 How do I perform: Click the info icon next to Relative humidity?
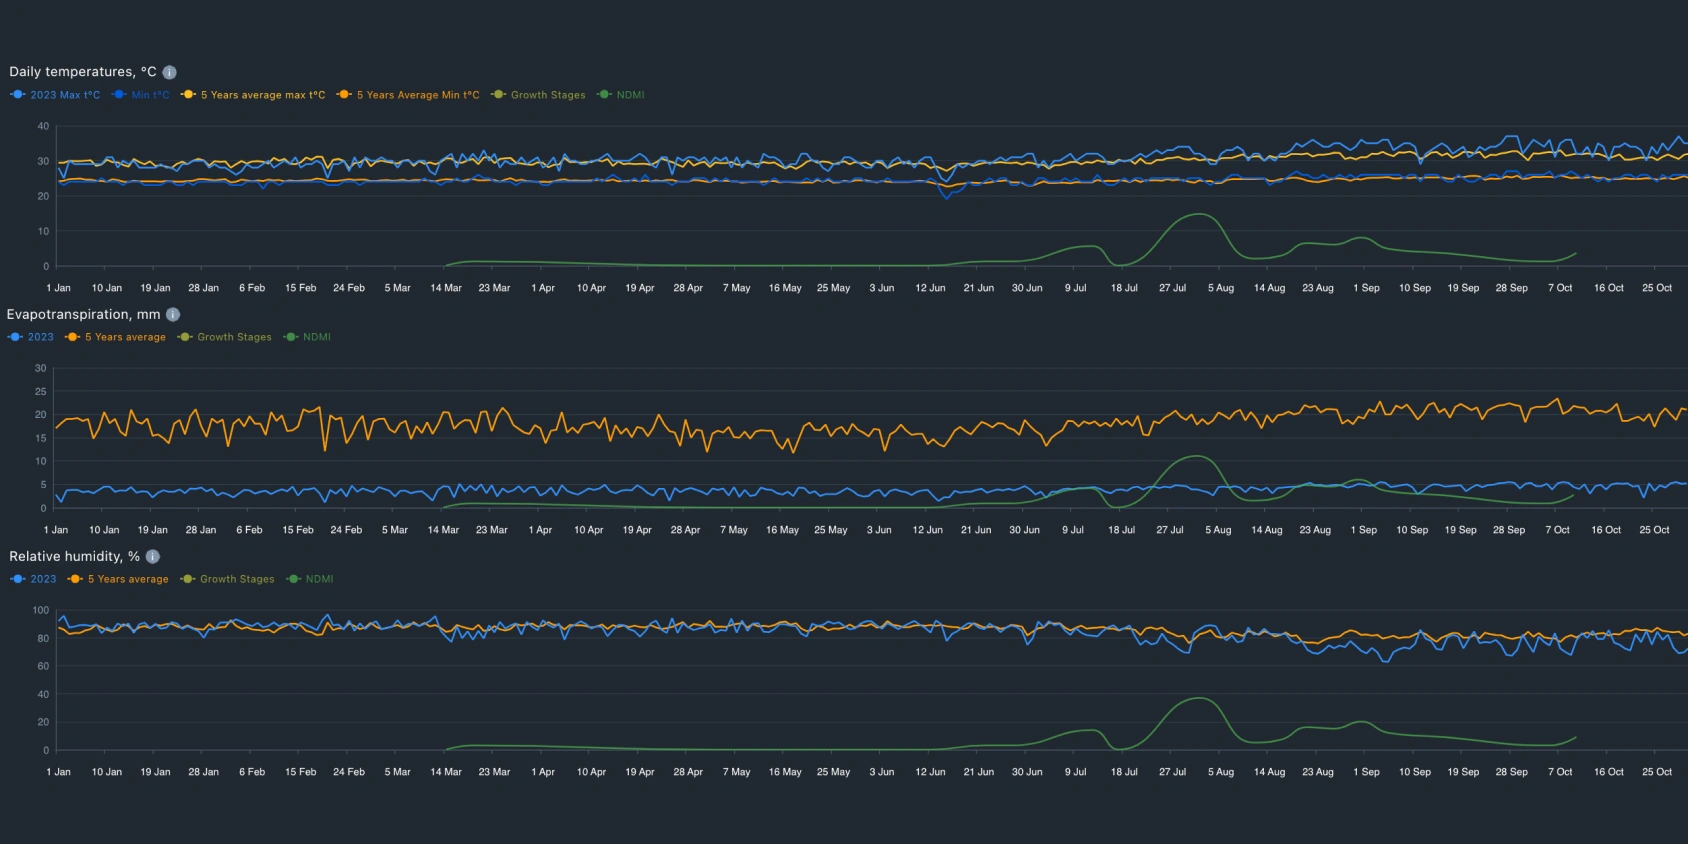(x=153, y=556)
